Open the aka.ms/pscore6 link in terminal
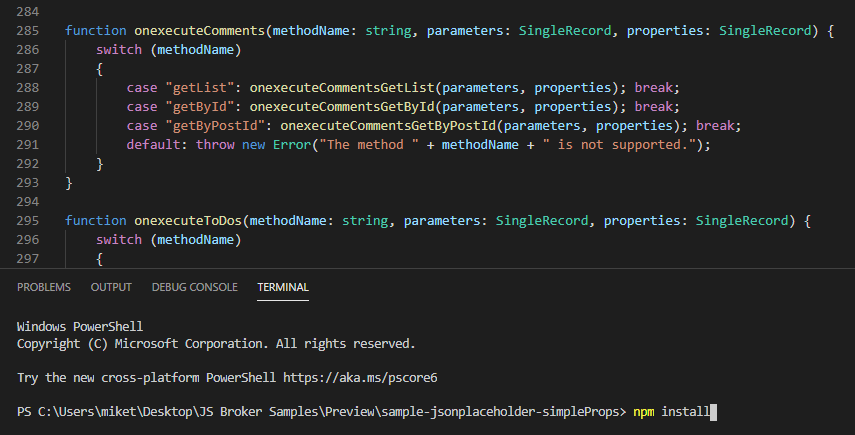 (x=360, y=378)
